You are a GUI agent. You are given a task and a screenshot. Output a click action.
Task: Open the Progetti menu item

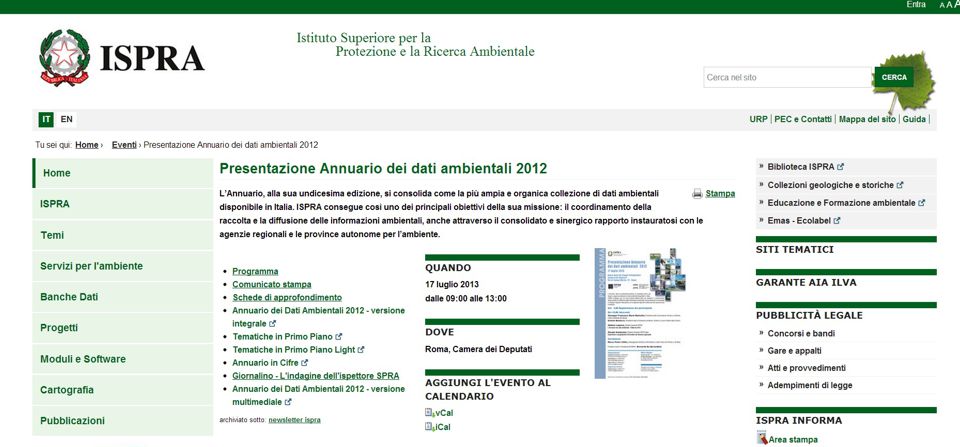click(x=122, y=328)
